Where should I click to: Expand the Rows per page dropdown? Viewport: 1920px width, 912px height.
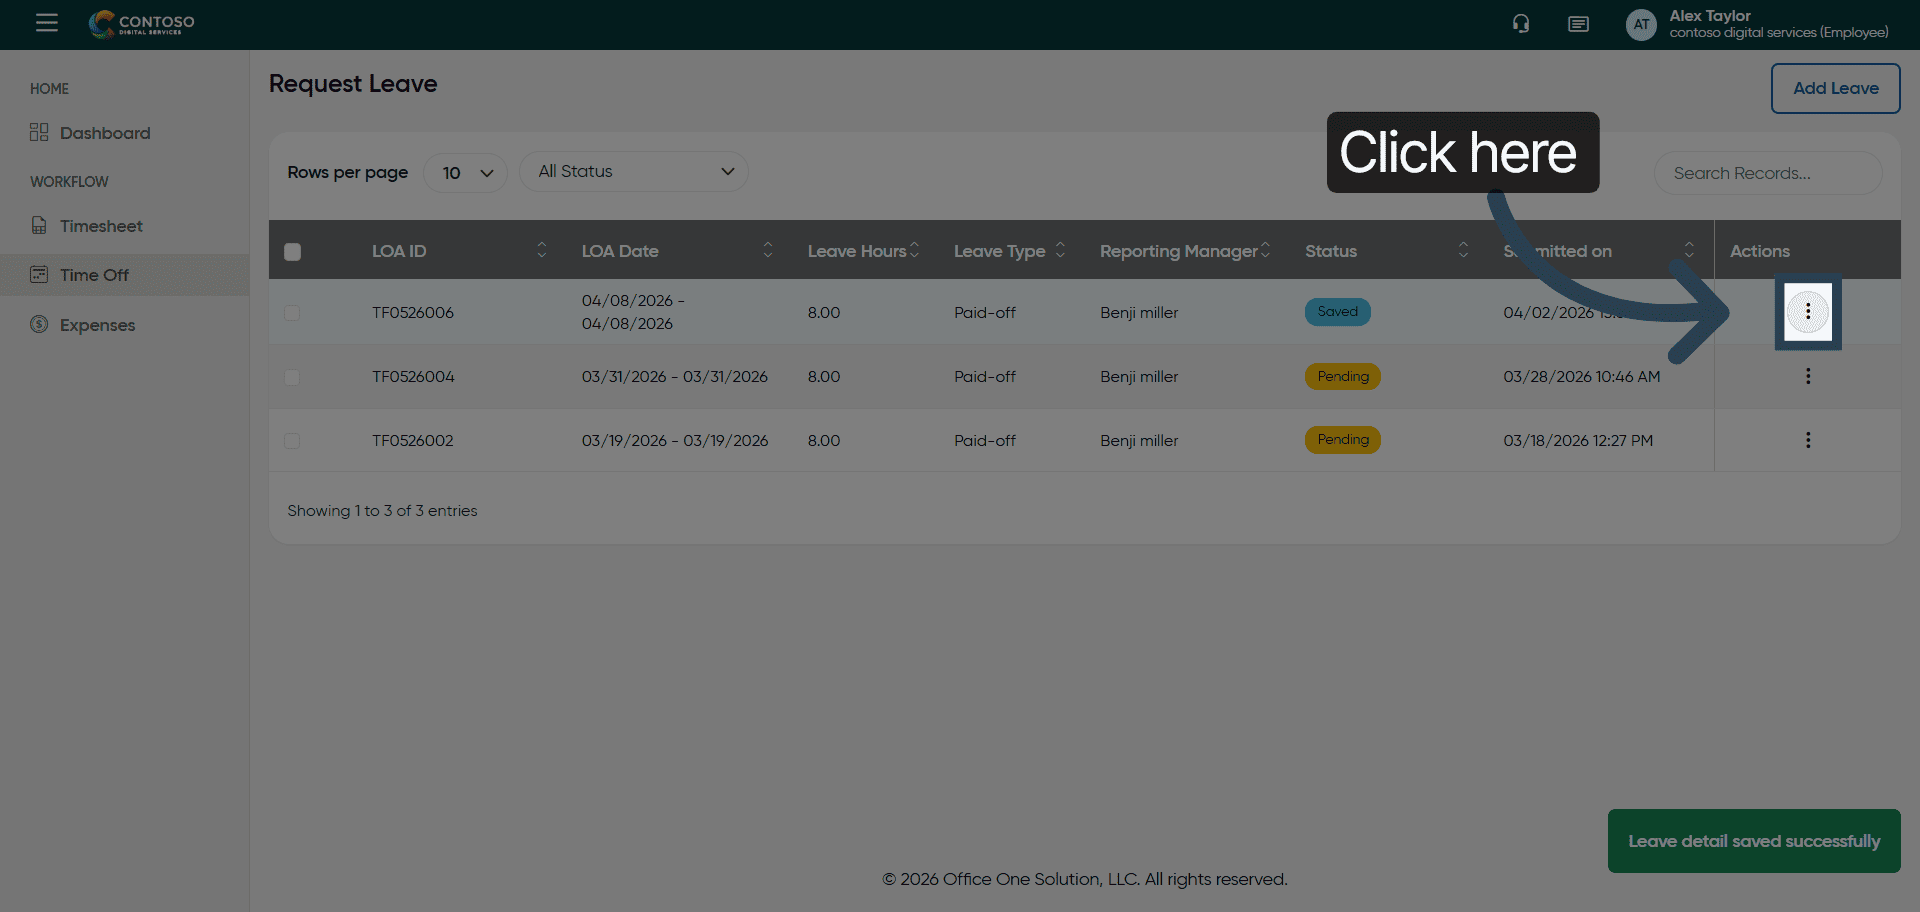pyautogui.click(x=466, y=173)
